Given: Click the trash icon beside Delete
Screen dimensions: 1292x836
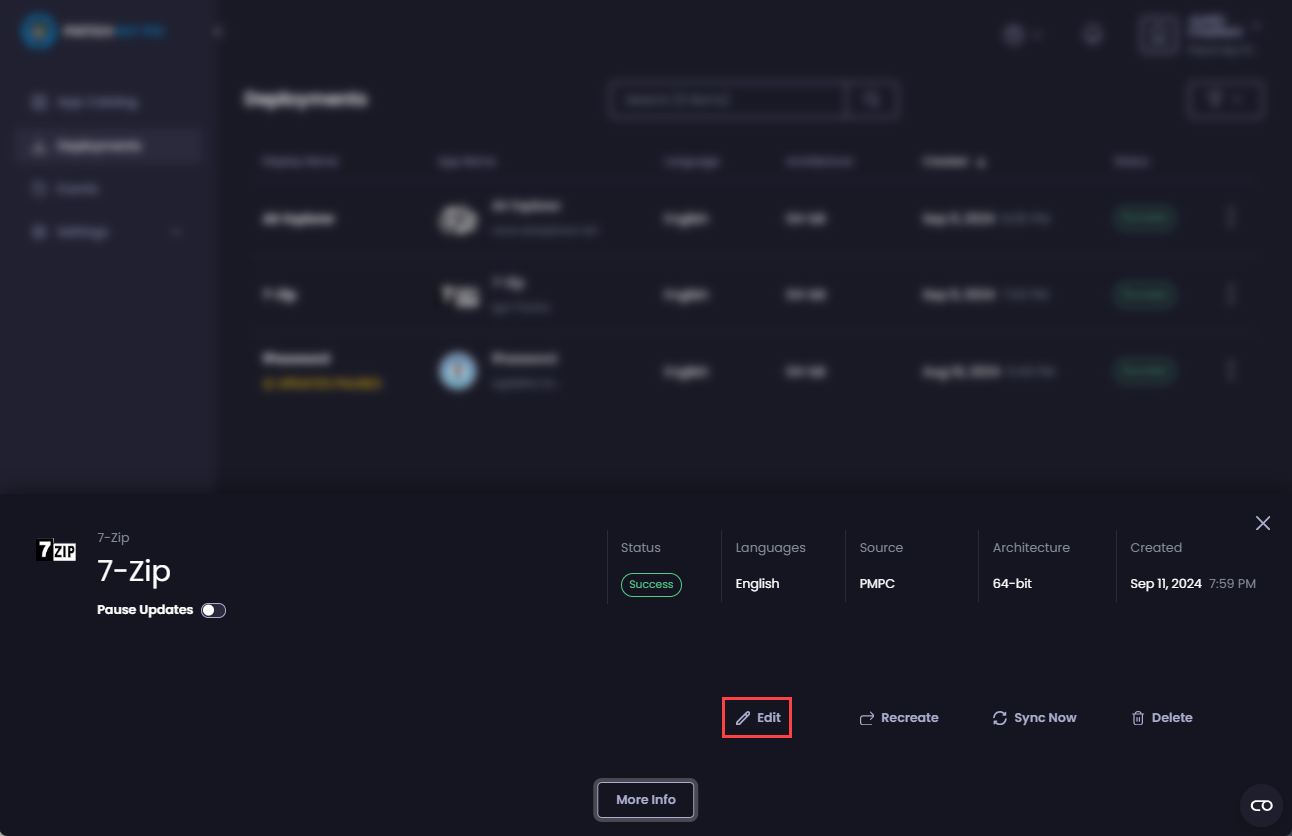Looking at the screenshot, I should (x=1137, y=717).
